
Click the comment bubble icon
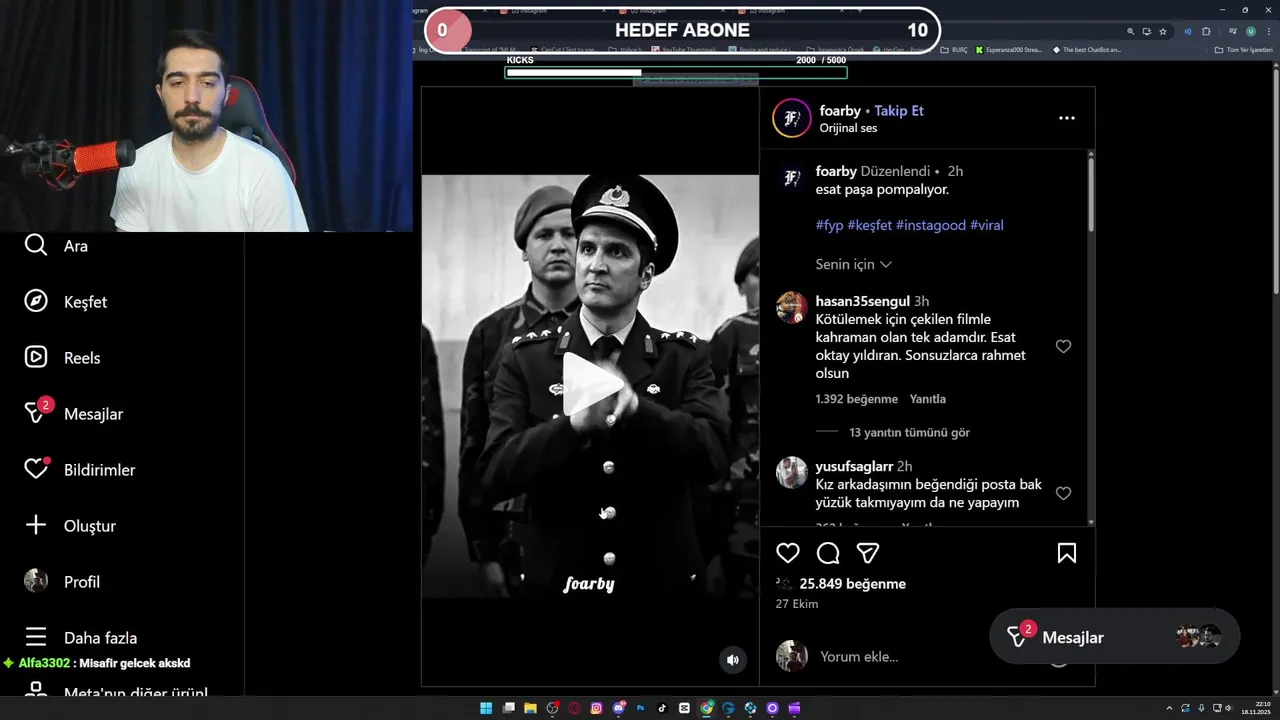(828, 553)
